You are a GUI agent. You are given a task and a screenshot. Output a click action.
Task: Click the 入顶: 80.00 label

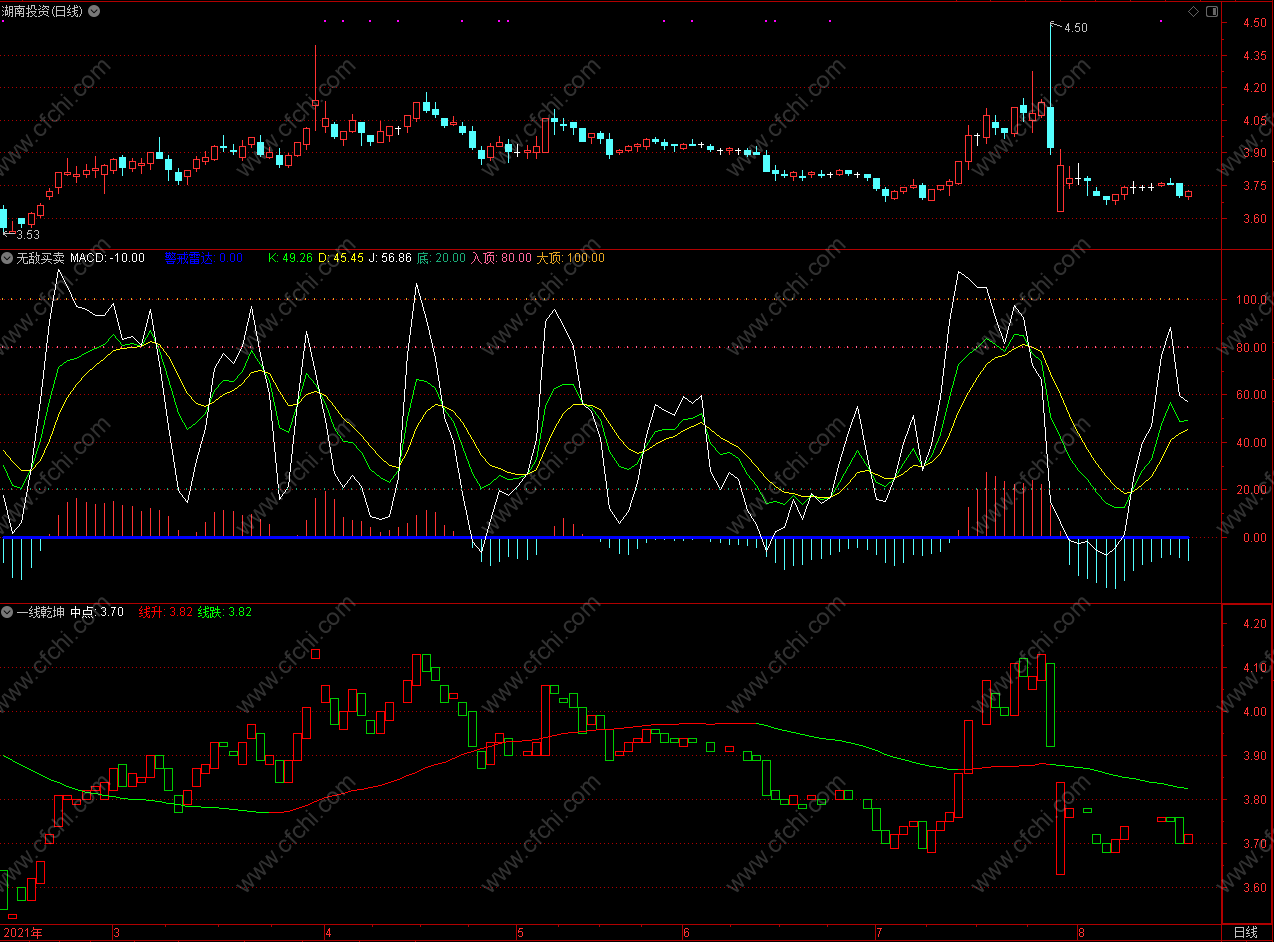[x=501, y=258]
